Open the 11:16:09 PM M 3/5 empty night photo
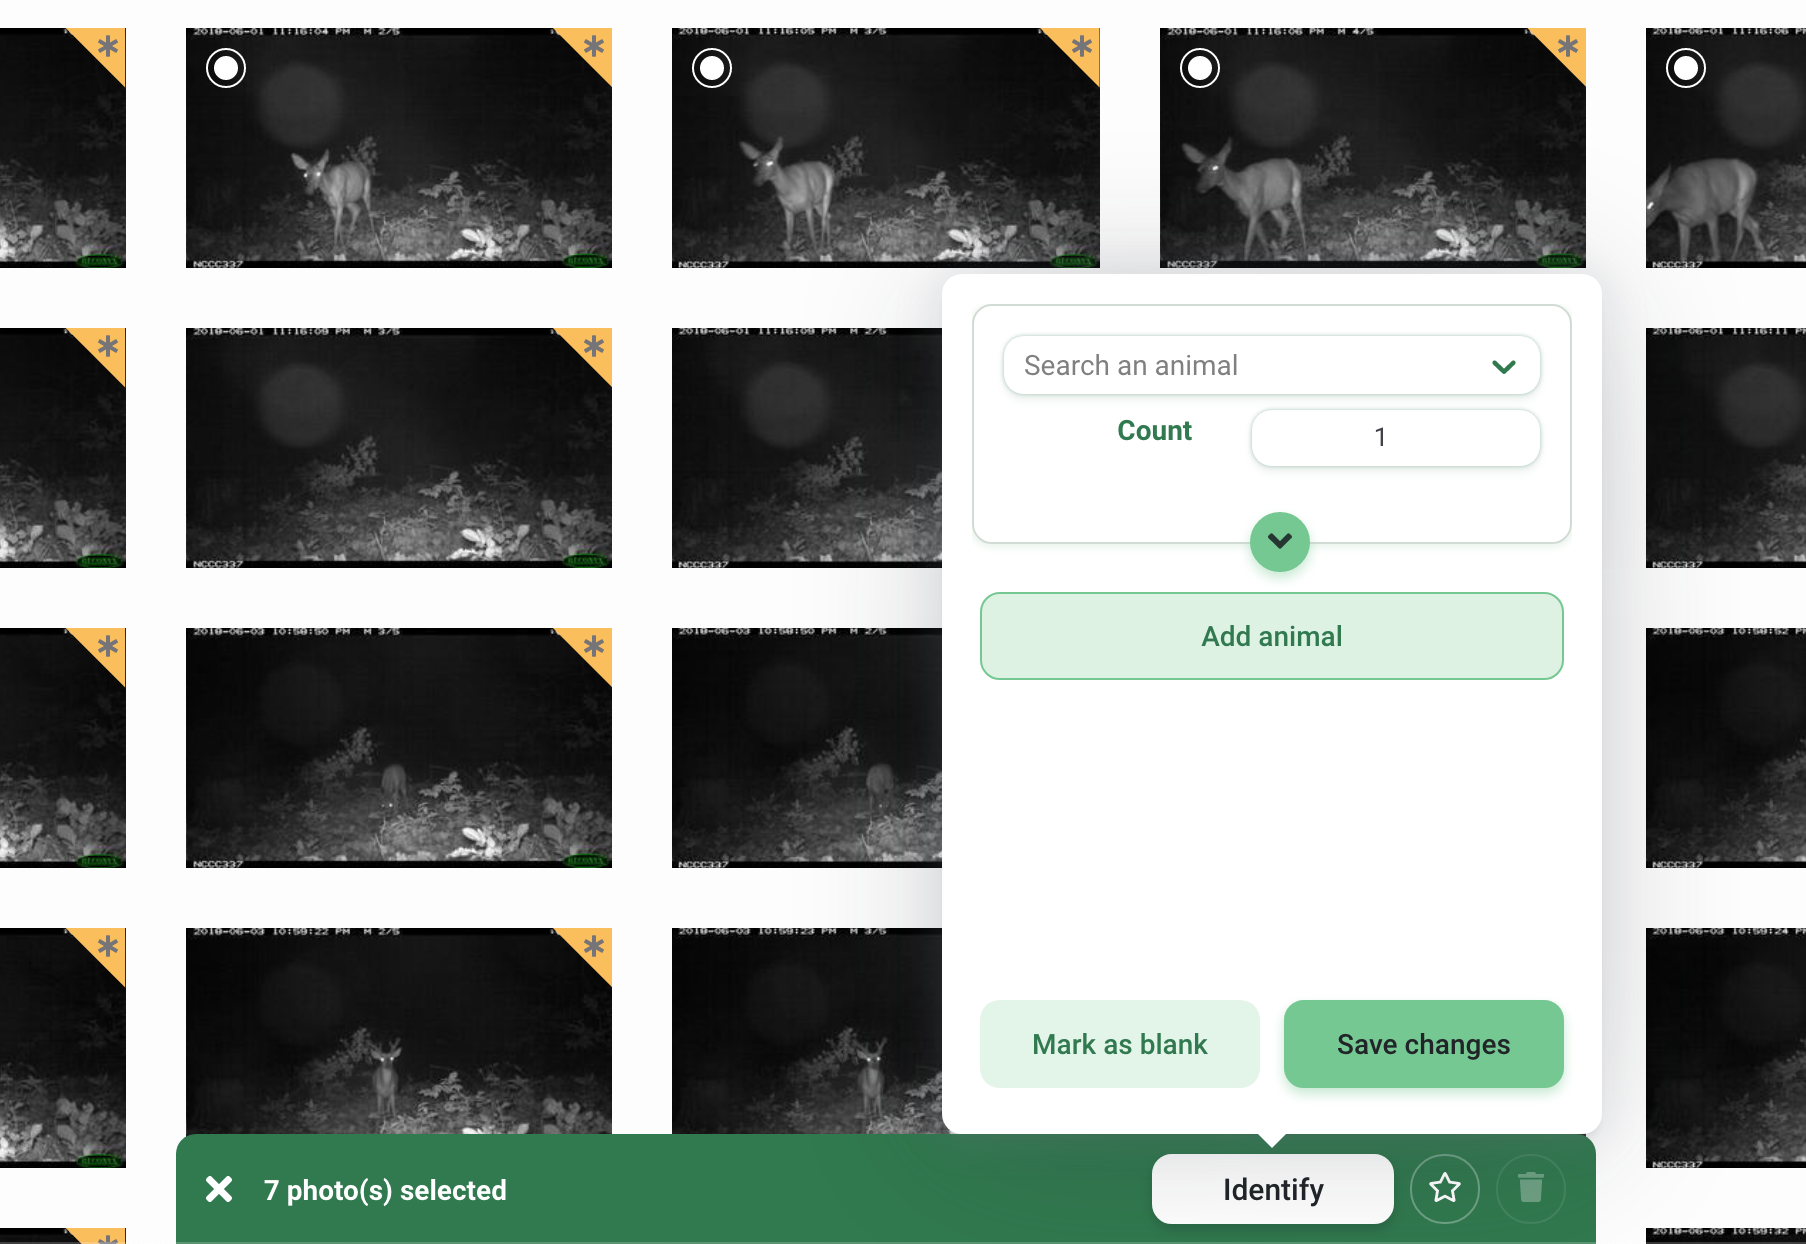 point(399,448)
